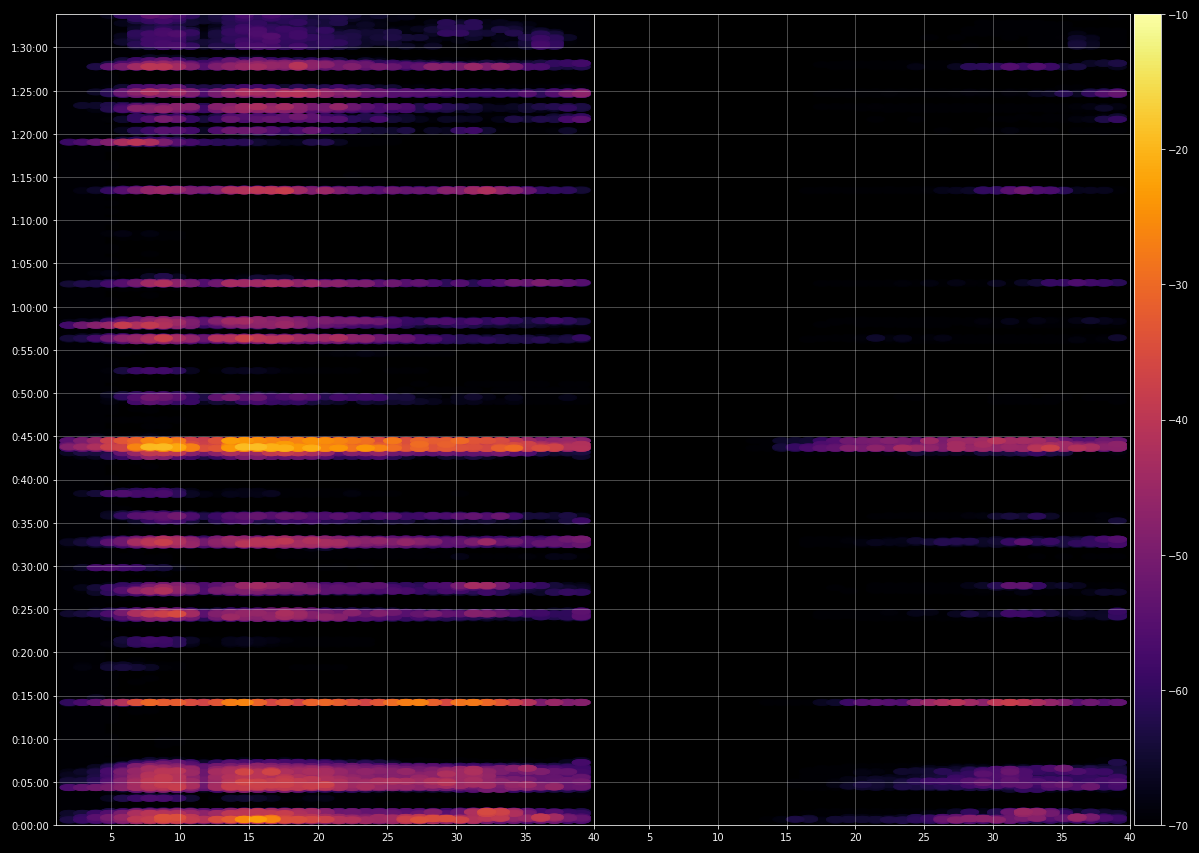Select the 0:55:00 time label
Viewport: 1199px width, 853px height.
tap(30, 351)
